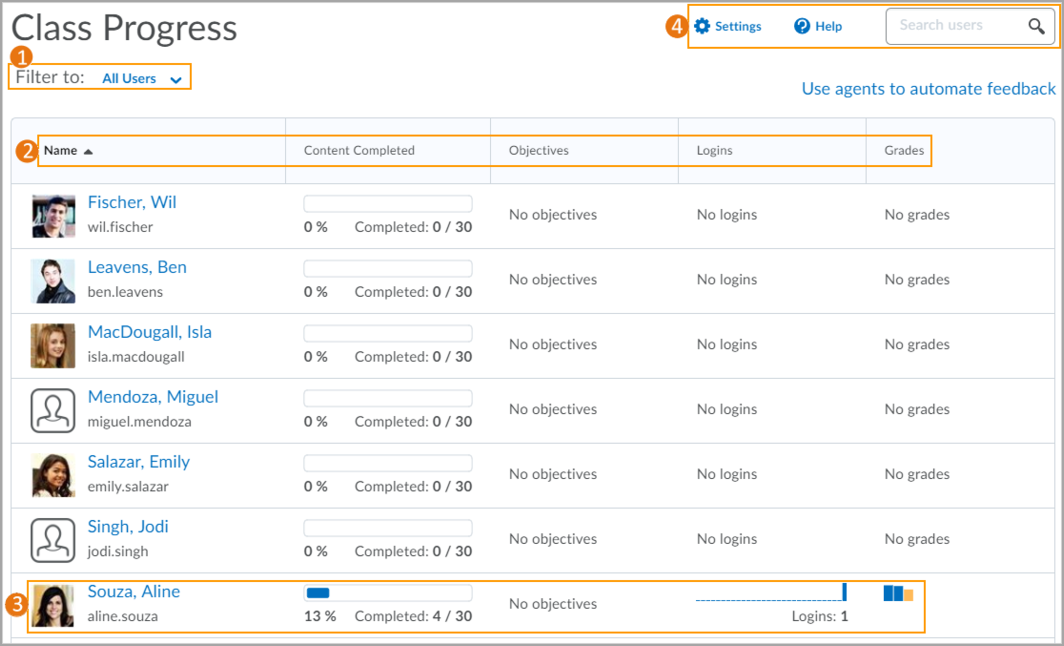Image resolution: width=1064 pixels, height=646 pixels.
Task: Click the Name sort ascending arrow
Action: click(x=88, y=151)
